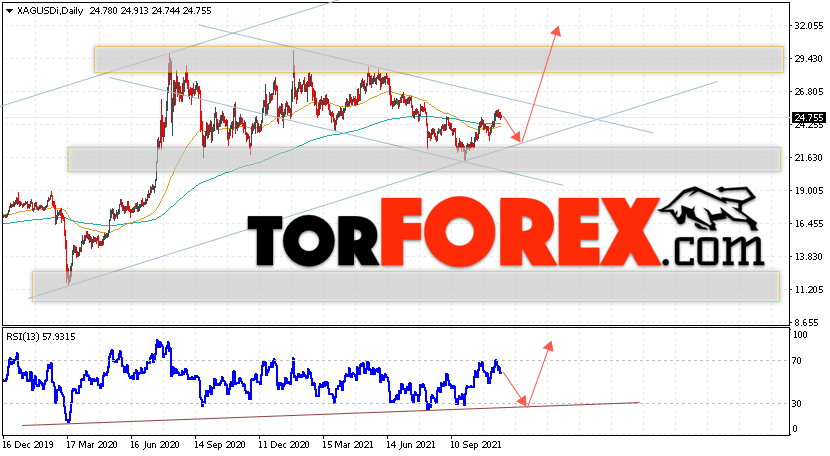This screenshot has width=830, height=456.
Task: Select the 15 Mar 2021 date label
Action: click(x=348, y=445)
